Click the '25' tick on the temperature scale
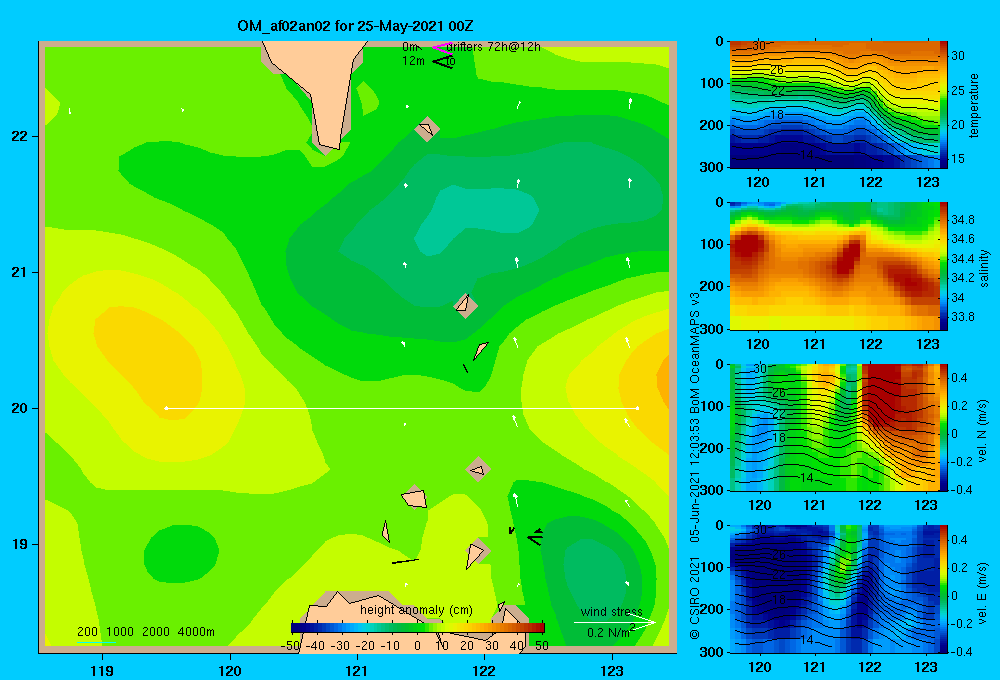This screenshot has width=1000, height=680. click(x=958, y=91)
